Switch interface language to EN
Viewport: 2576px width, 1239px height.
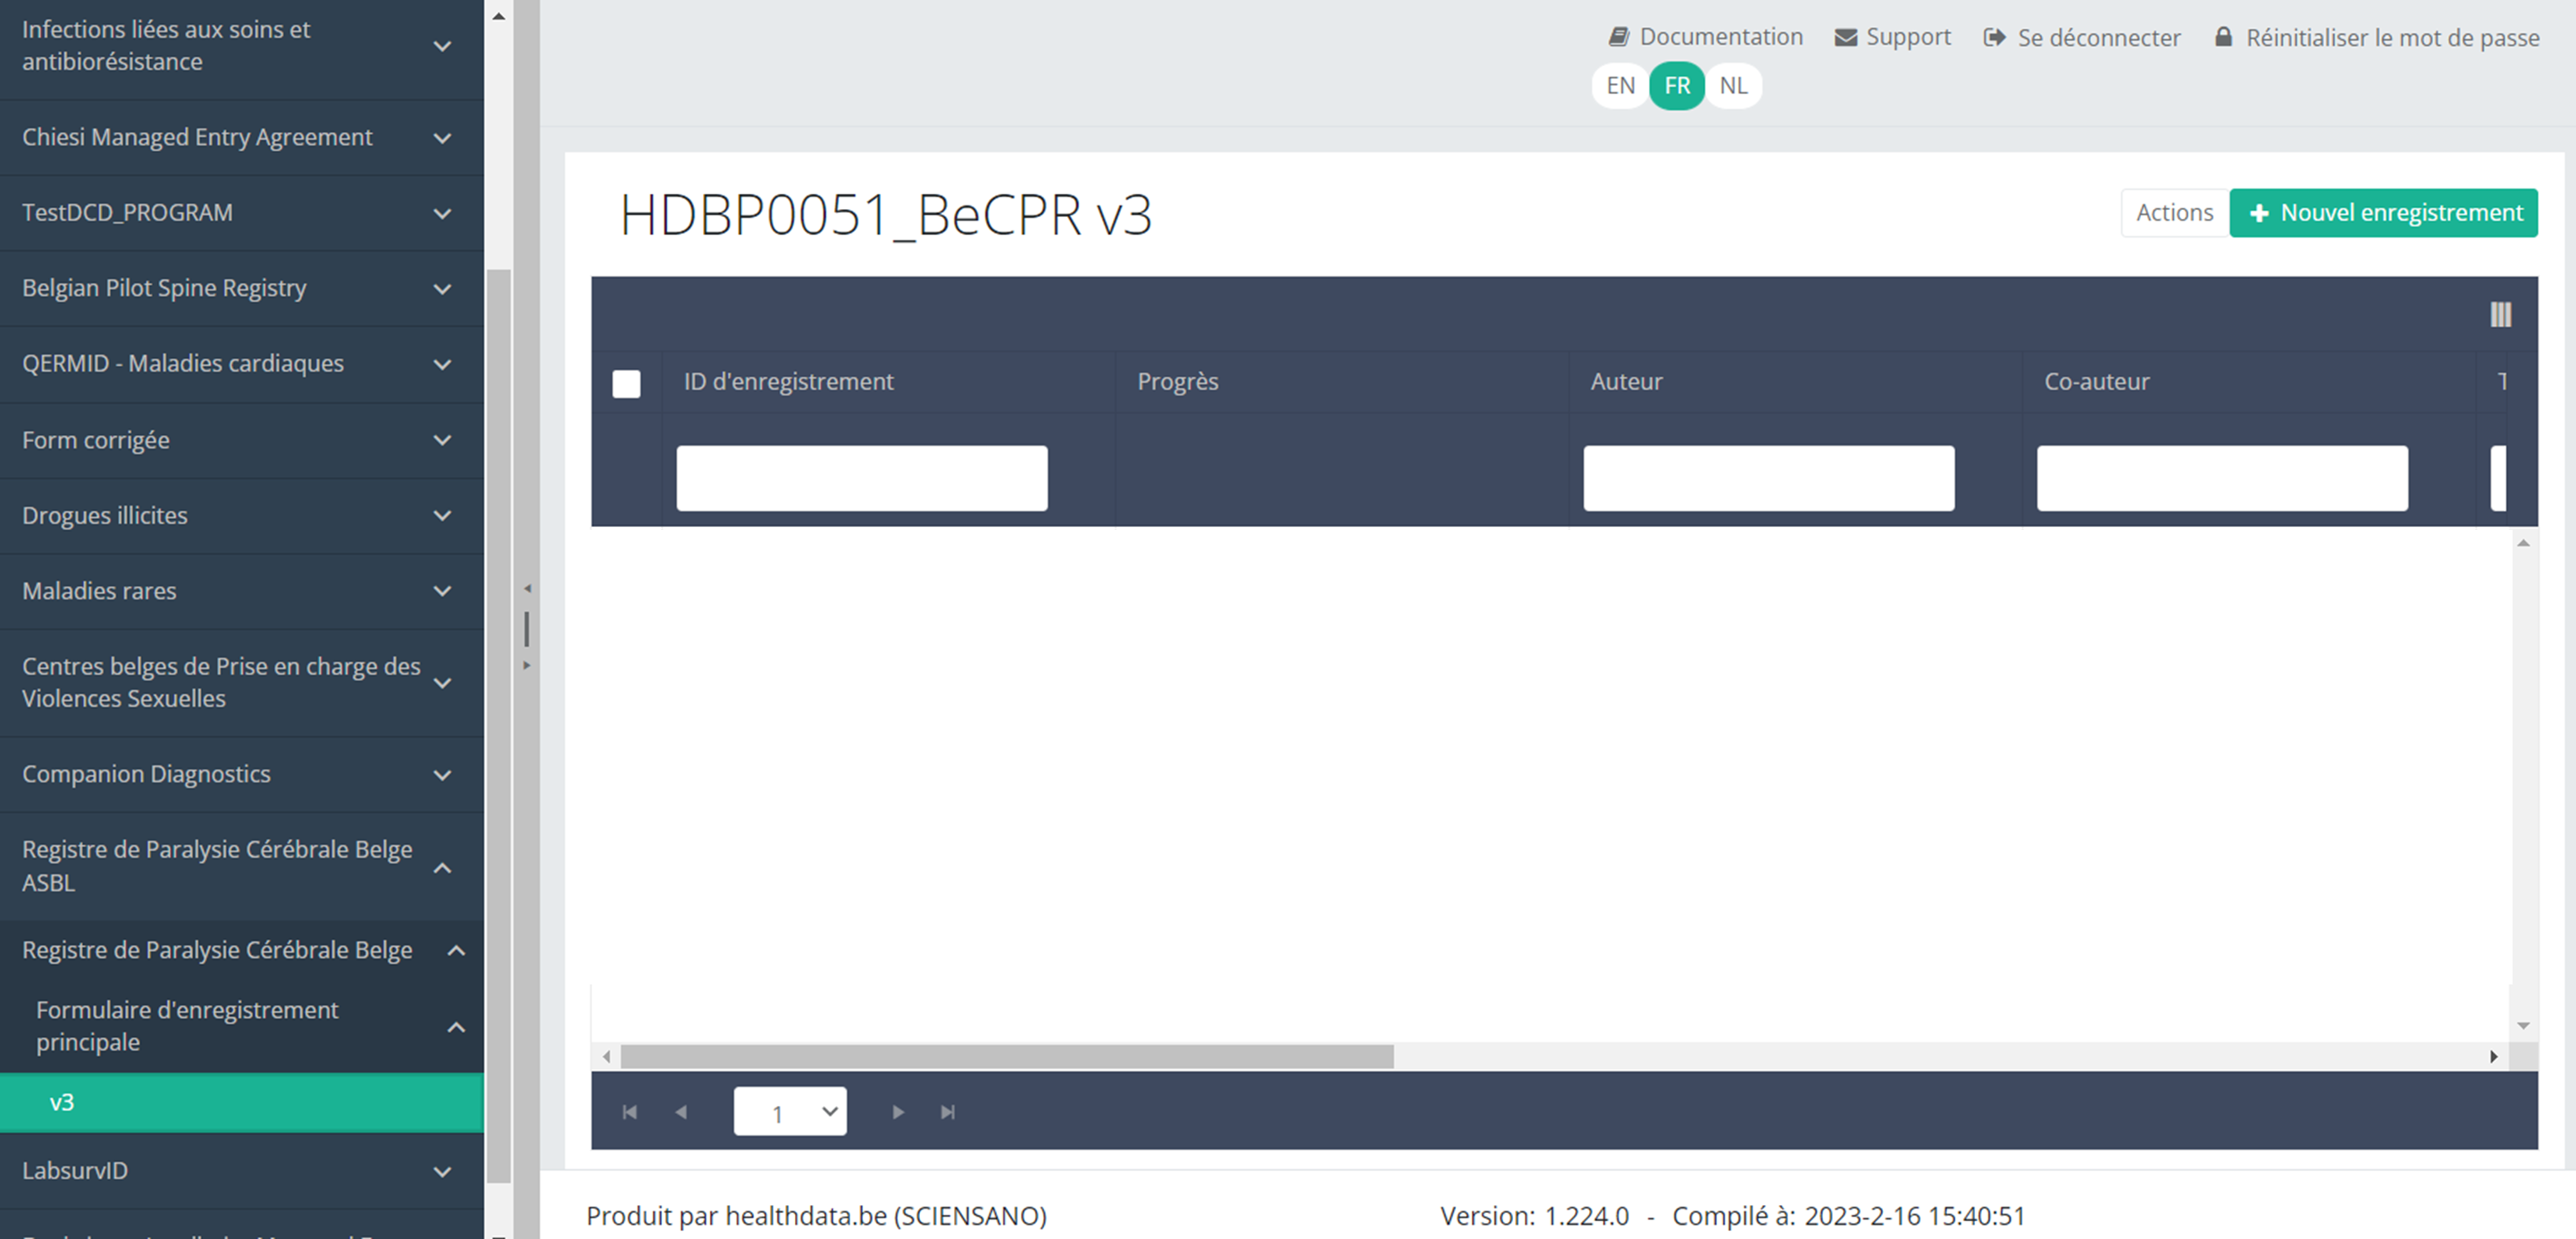(x=1620, y=86)
